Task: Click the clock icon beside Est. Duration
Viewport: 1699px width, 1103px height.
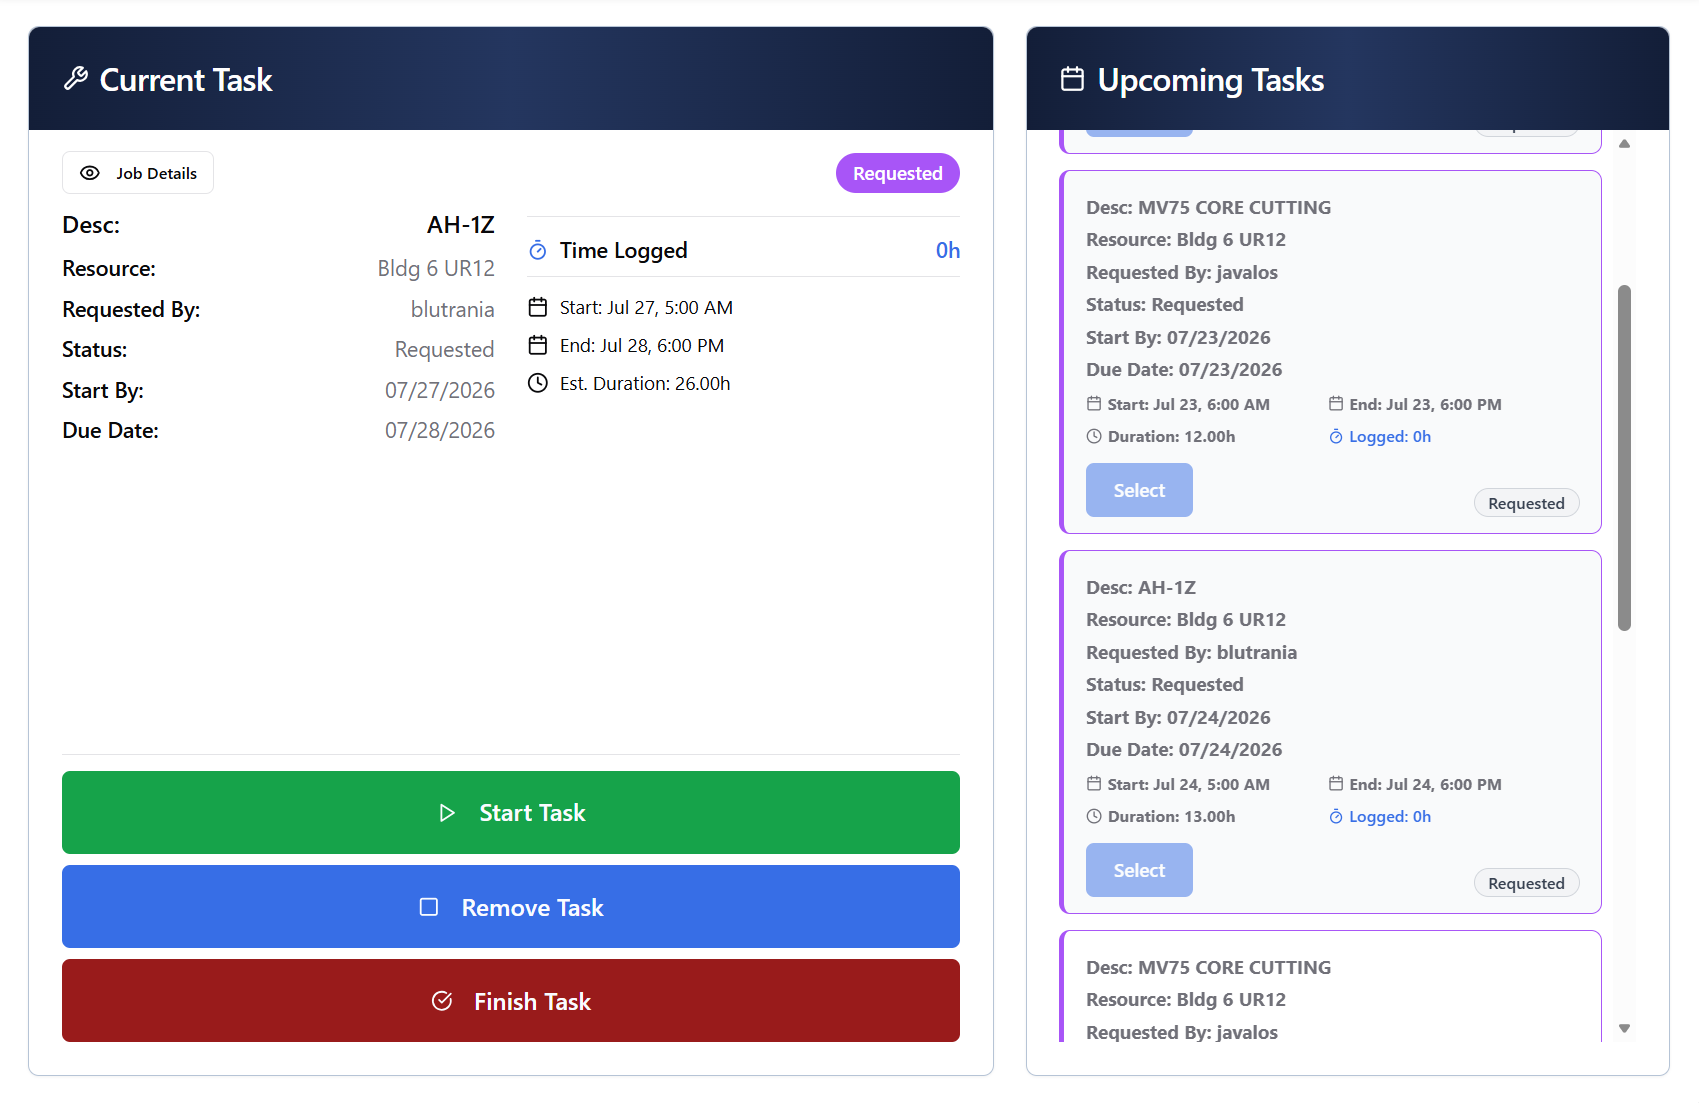Action: click(538, 383)
